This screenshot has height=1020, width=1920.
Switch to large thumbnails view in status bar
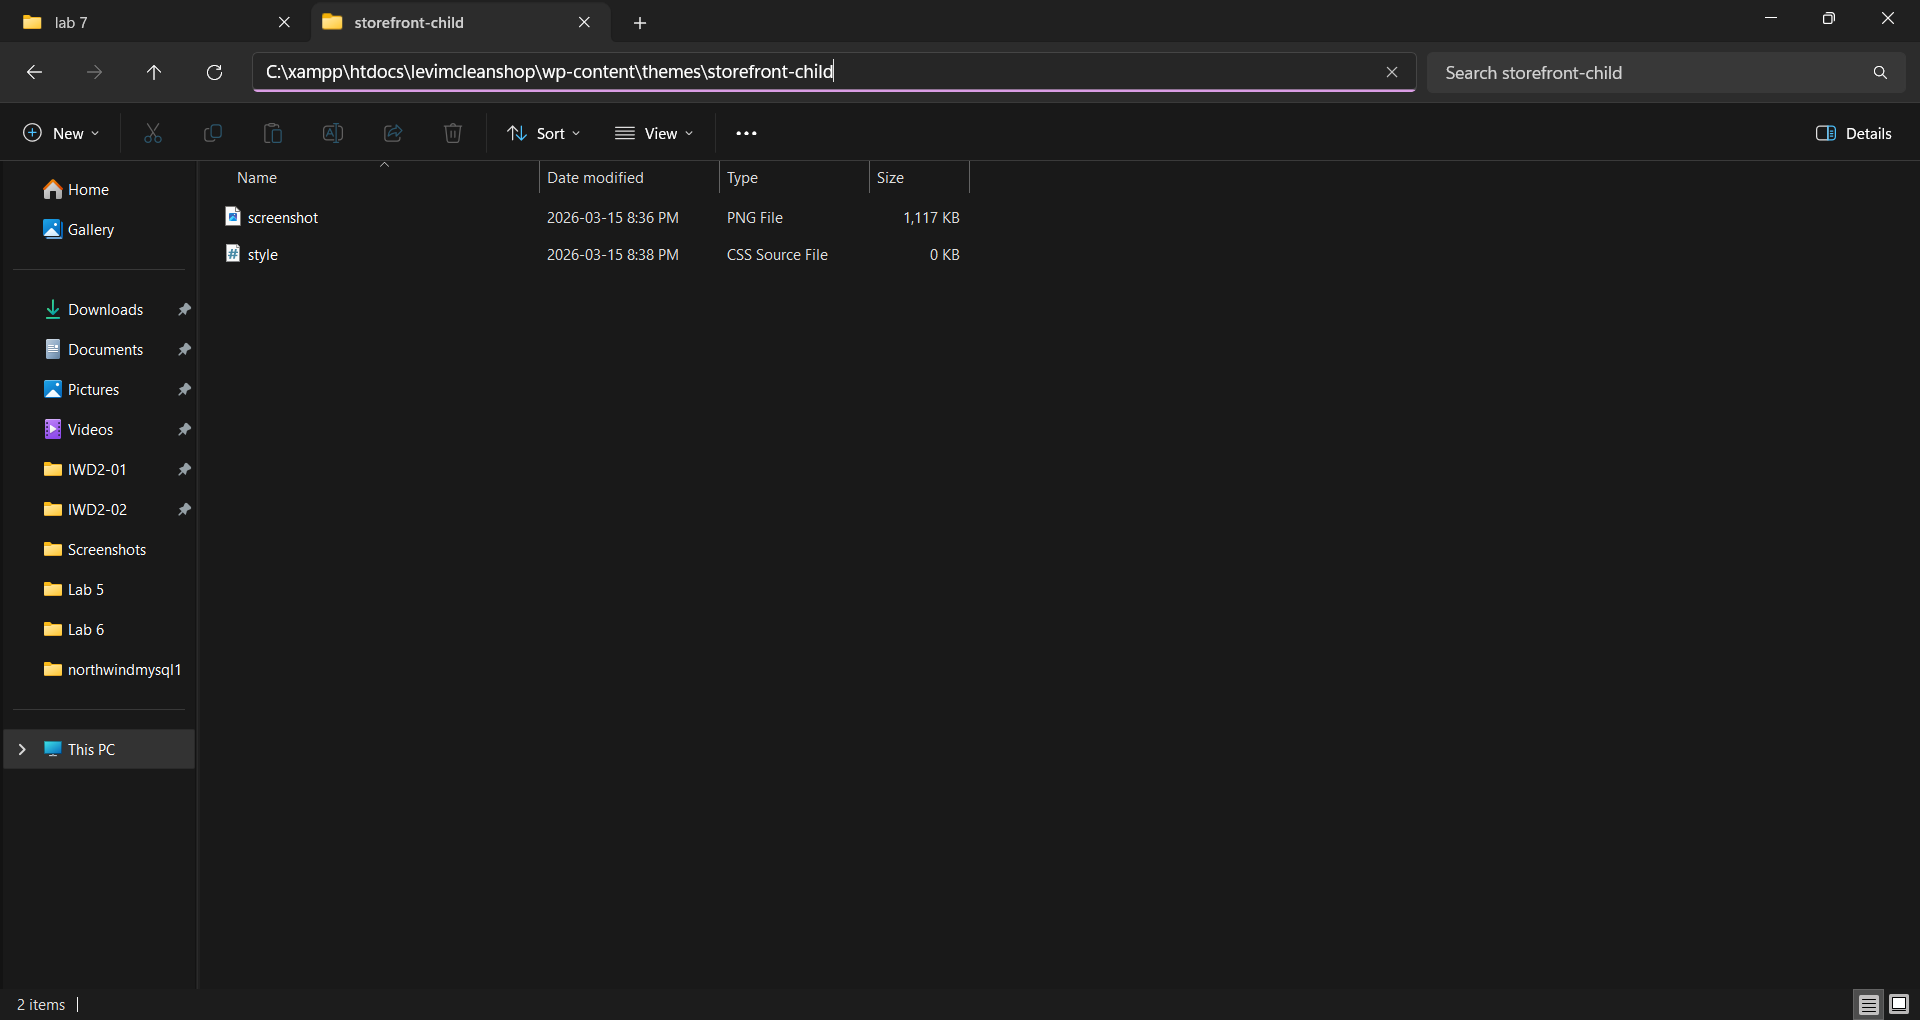coord(1899,1004)
